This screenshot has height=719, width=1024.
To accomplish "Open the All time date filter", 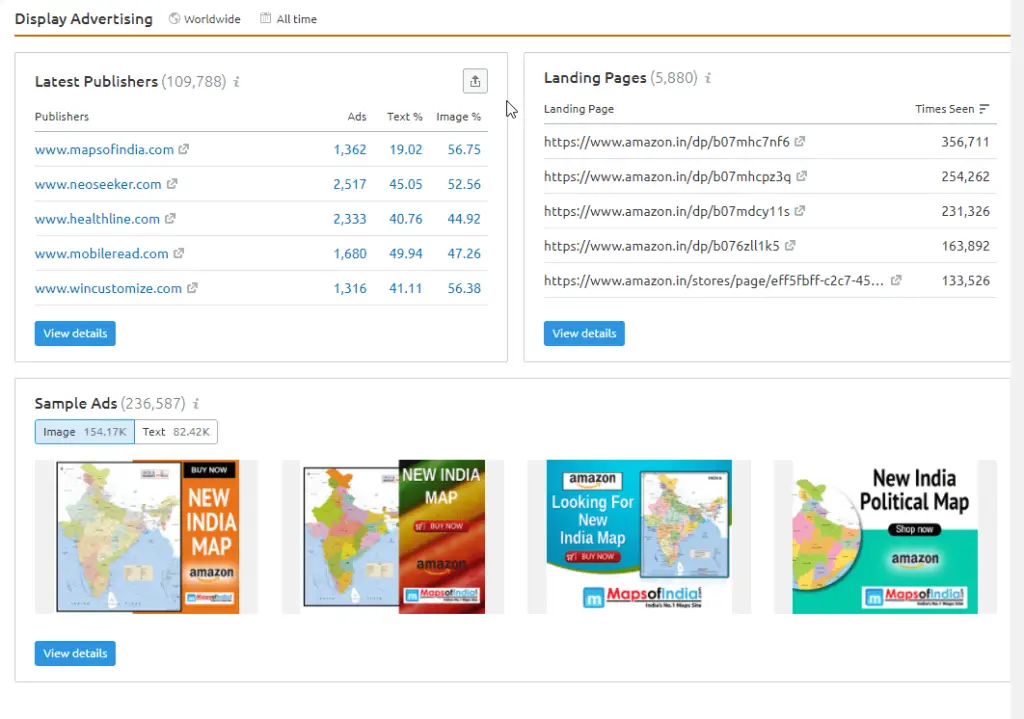I will click(288, 19).
